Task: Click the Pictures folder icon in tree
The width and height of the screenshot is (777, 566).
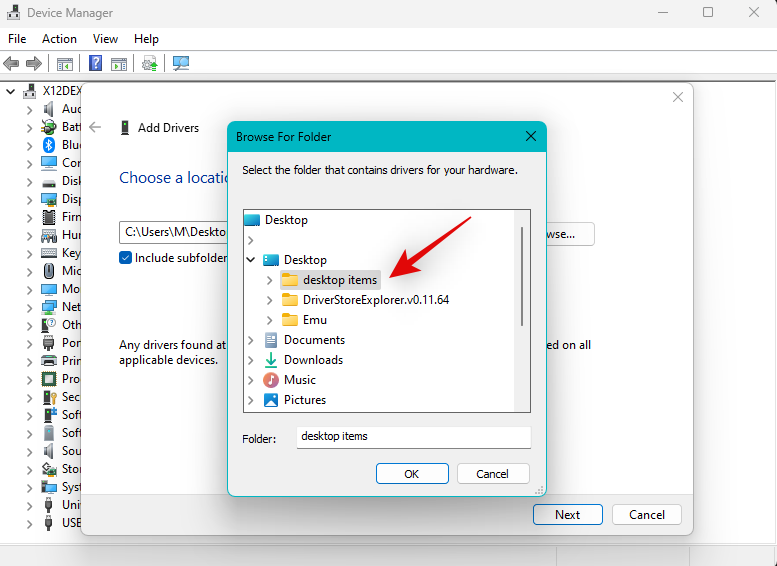Action: coord(271,400)
